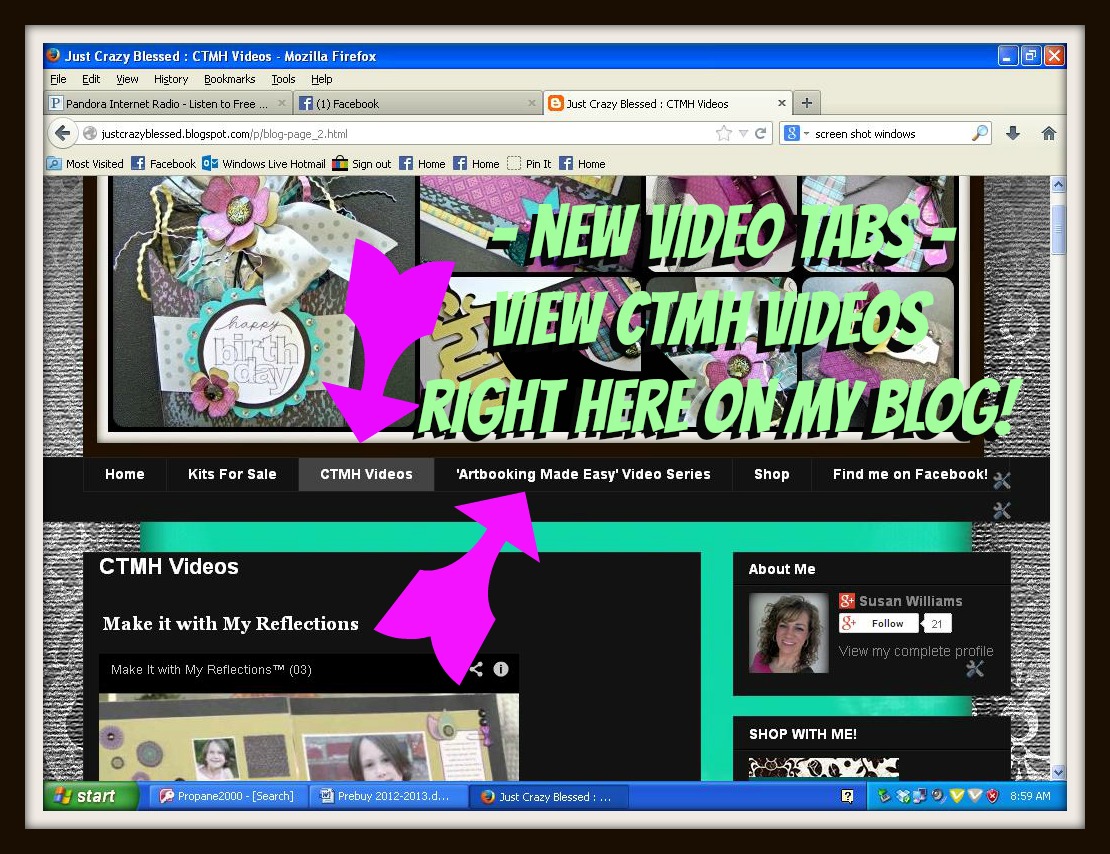Play the Make It with My Reflections video
Image resolution: width=1110 pixels, height=854 pixels.
coord(309,736)
